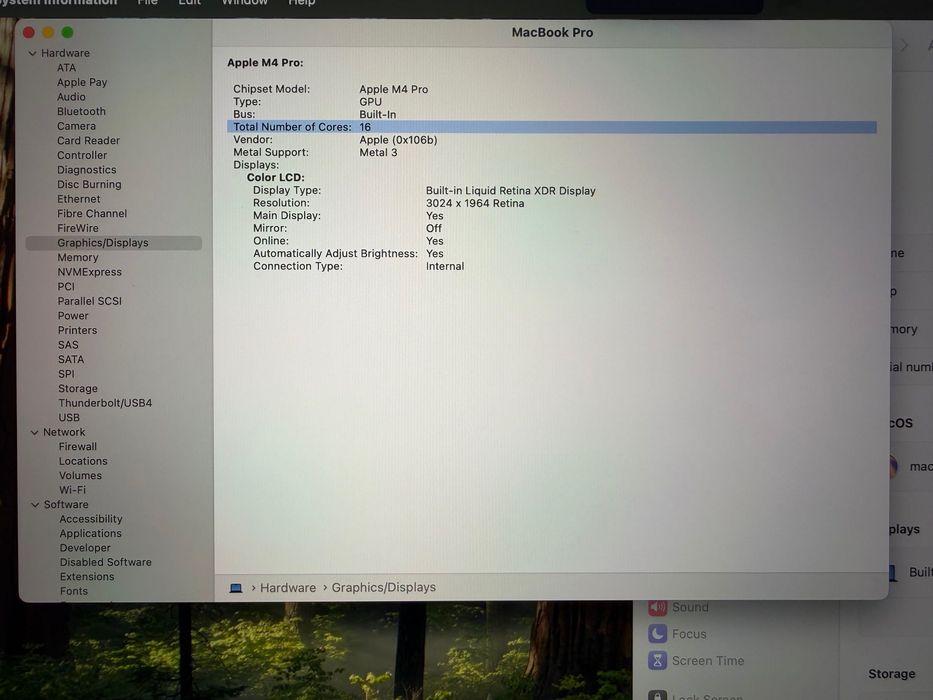
Task: Minimize the System Information window
Action: click(48, 32)
